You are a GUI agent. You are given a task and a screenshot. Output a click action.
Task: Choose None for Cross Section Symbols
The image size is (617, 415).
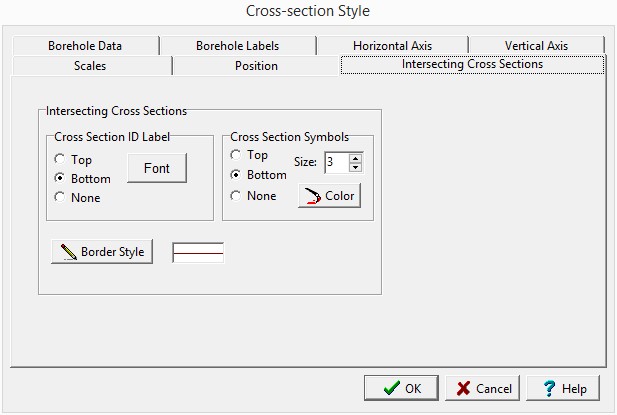click(x=237, y=196)
